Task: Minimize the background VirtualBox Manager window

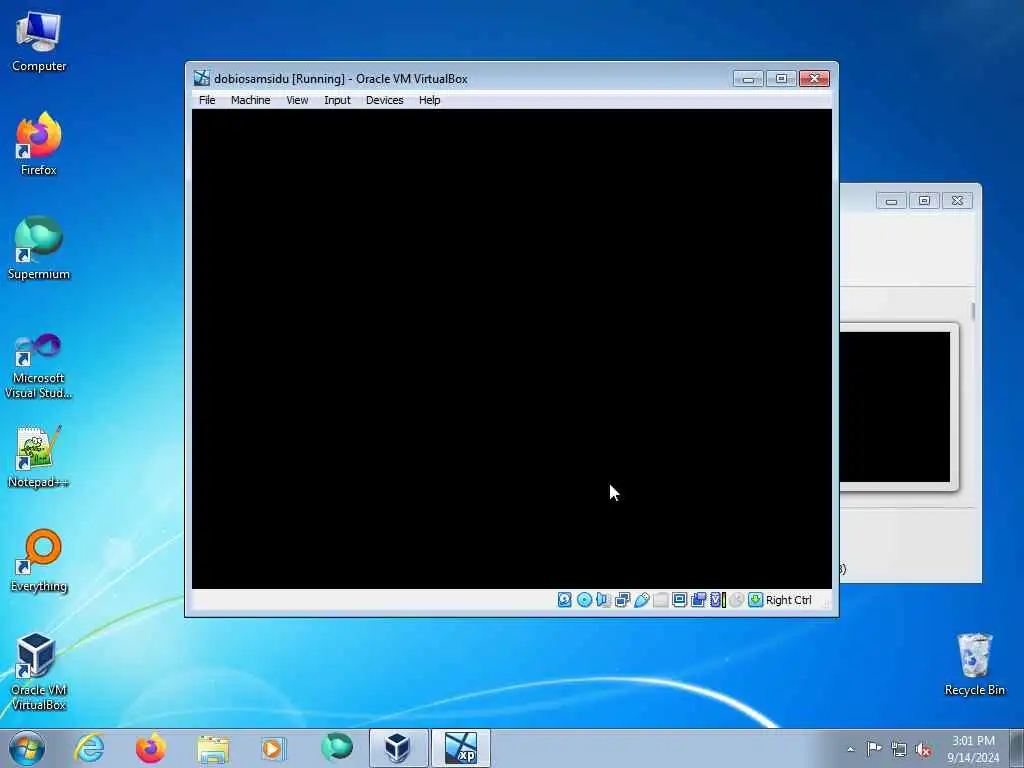Action: pos(891,200)
